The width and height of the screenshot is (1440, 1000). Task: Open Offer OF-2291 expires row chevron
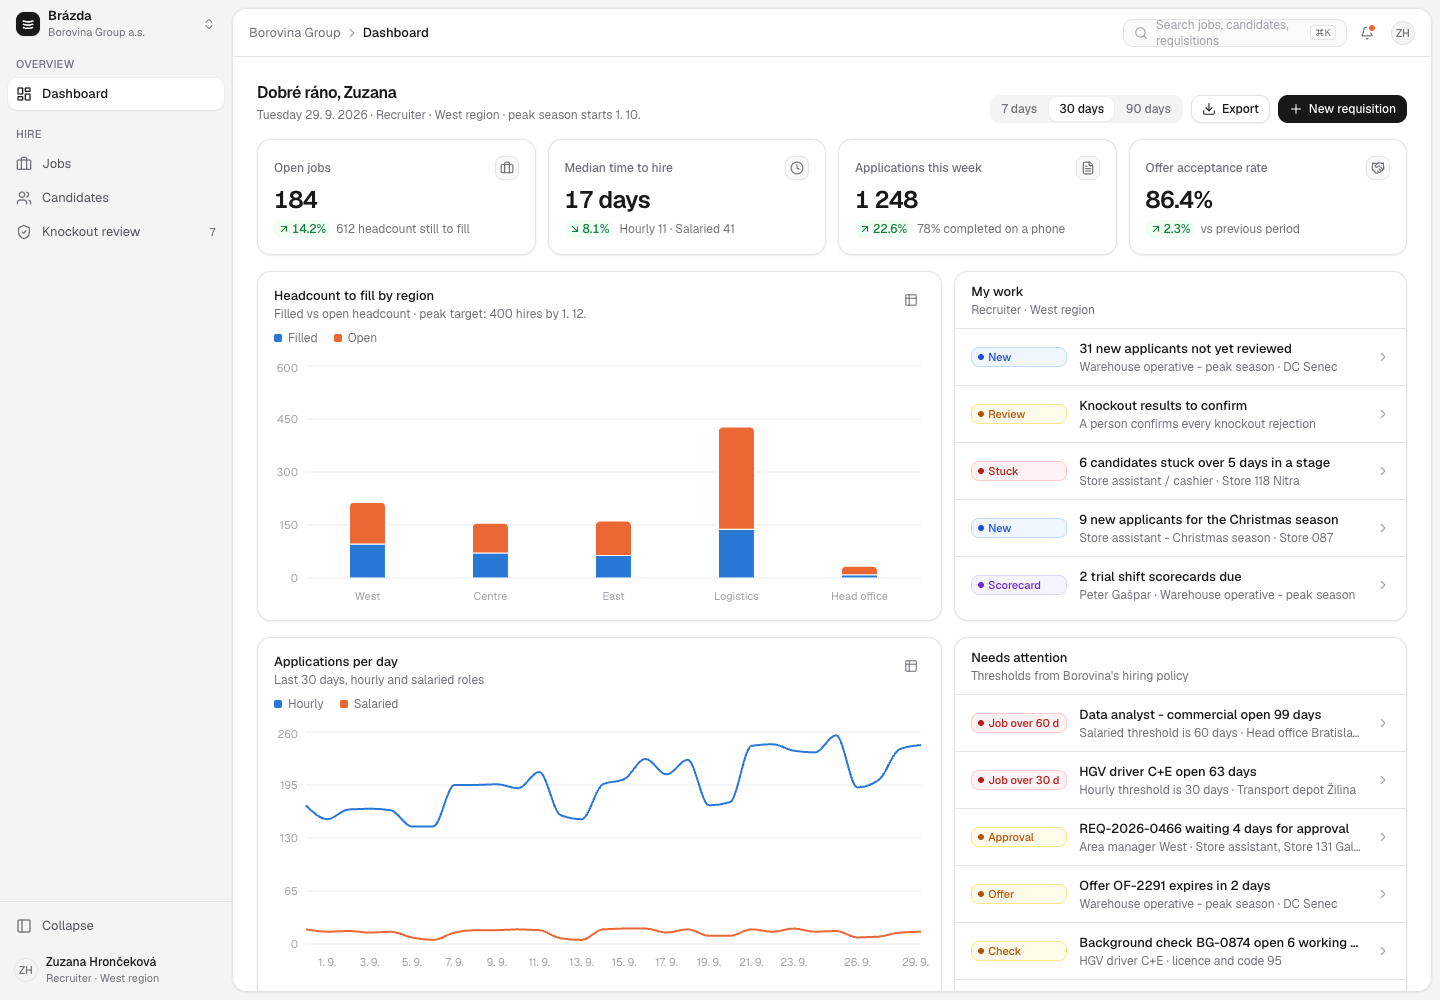pos(1383,894)
